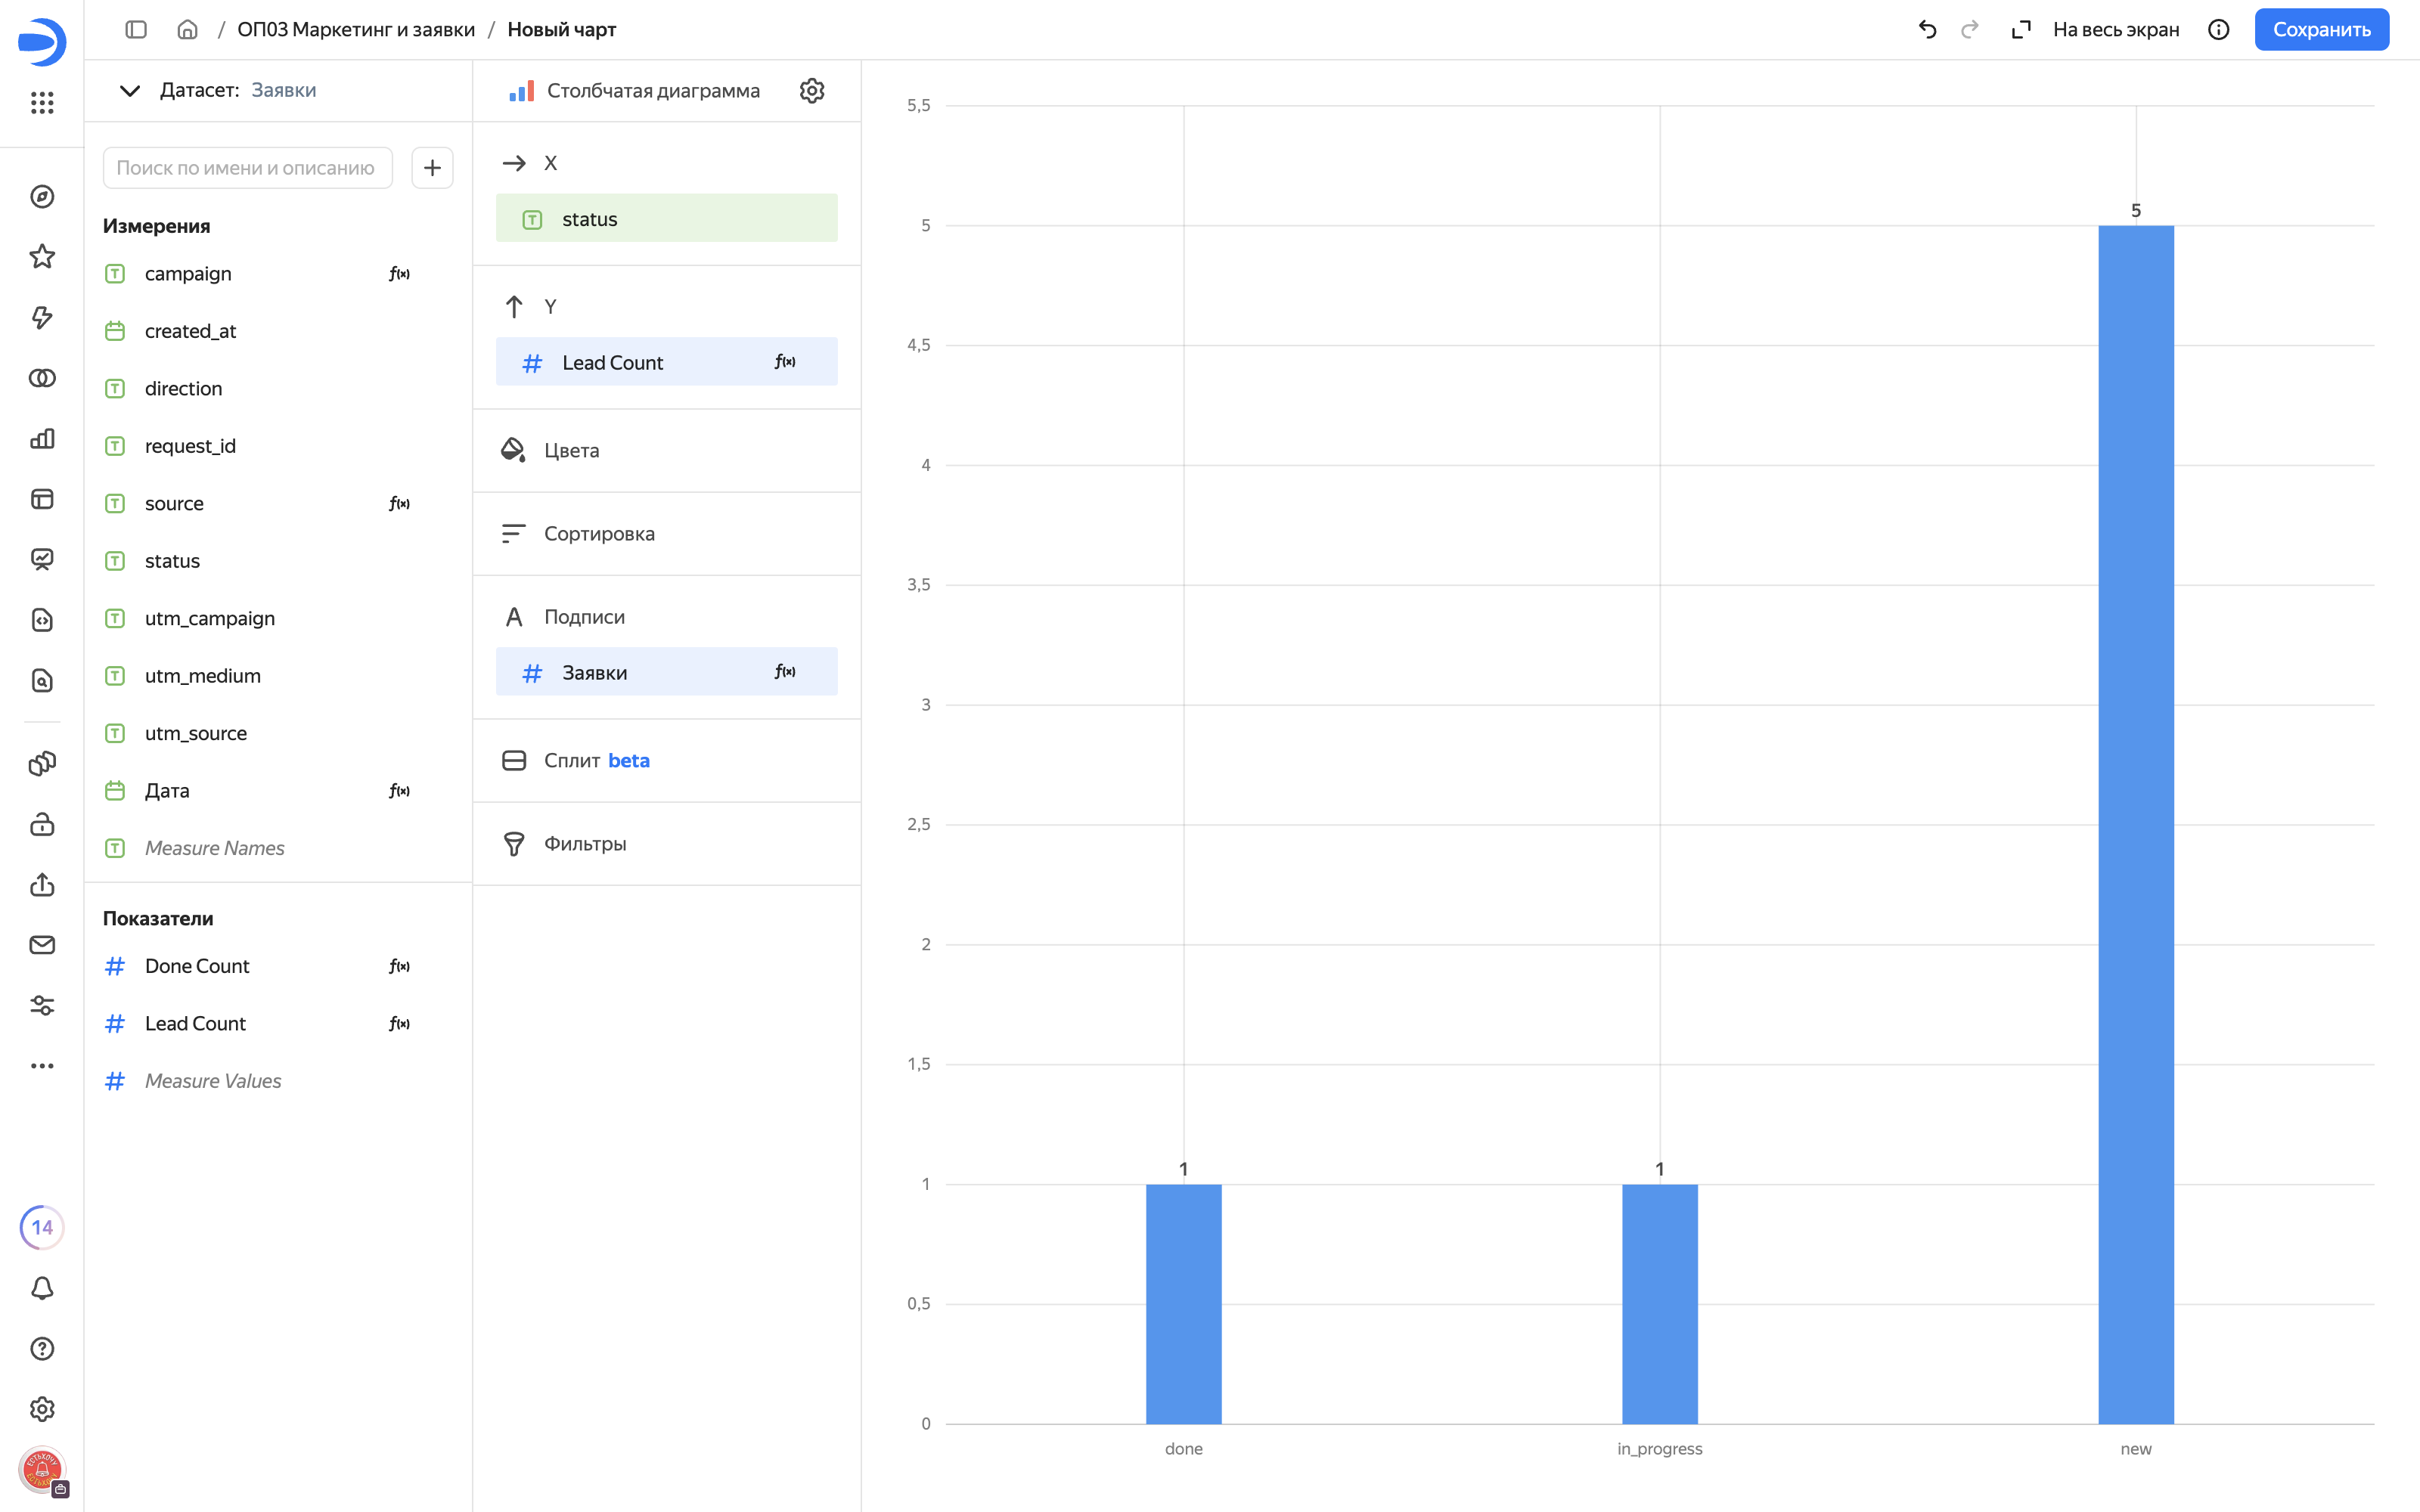Viewport: 2420px width, 1512px height.
Task: Click На весь экран button
Action: click(x=2095, y=30)
